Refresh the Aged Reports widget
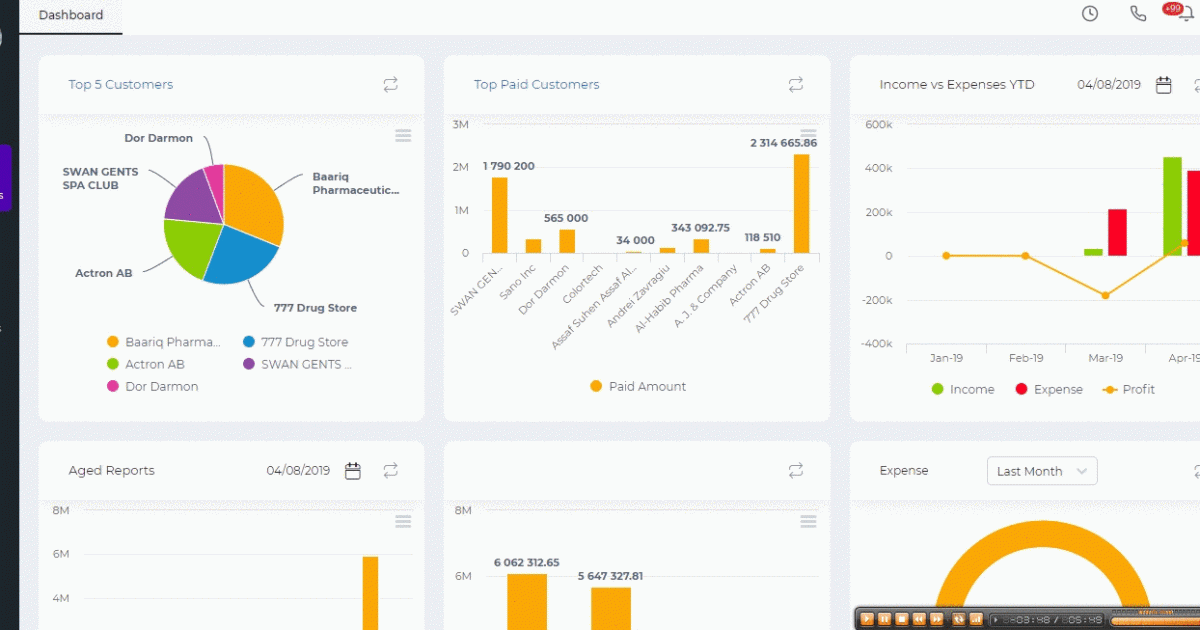This screenshot has height=630, width=1200. coord(391,470)
